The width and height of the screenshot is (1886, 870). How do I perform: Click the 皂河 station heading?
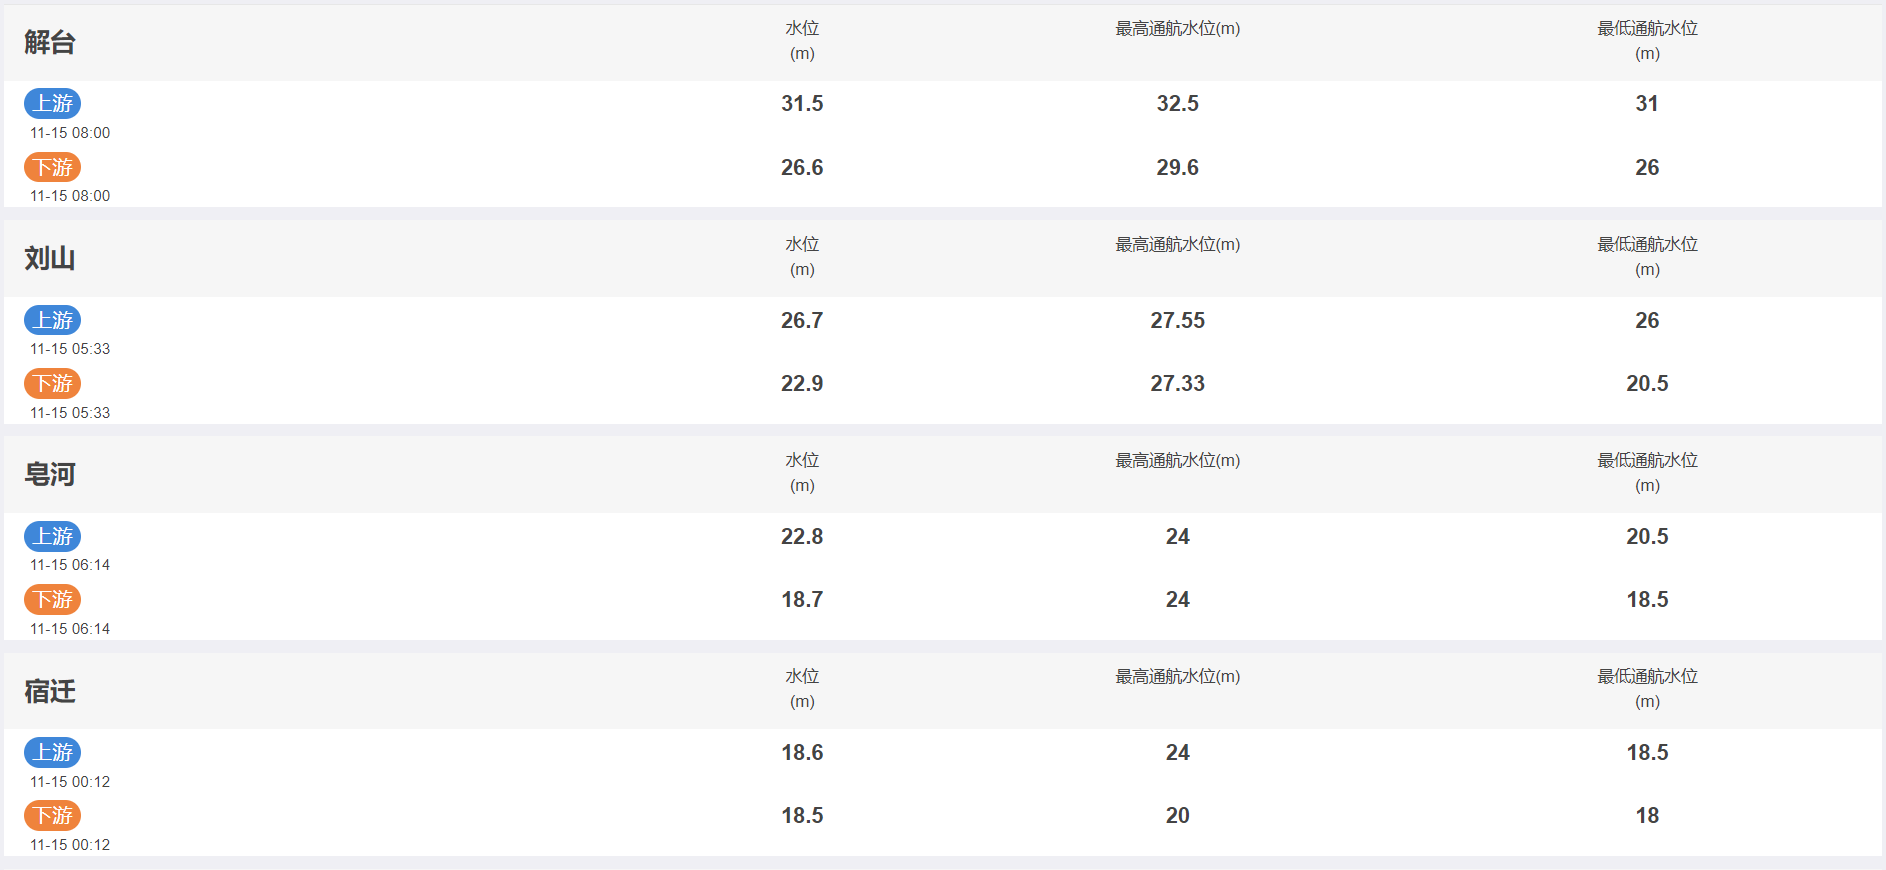(x=50, y=474)
